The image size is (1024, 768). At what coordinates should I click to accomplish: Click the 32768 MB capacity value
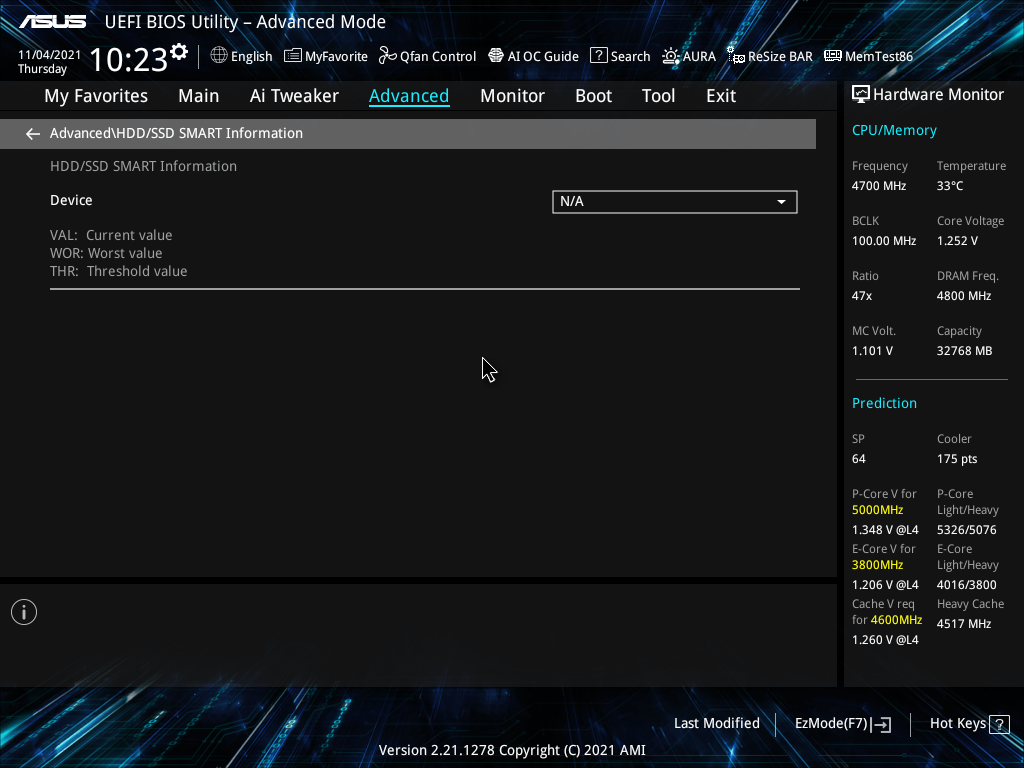[964, 351]
